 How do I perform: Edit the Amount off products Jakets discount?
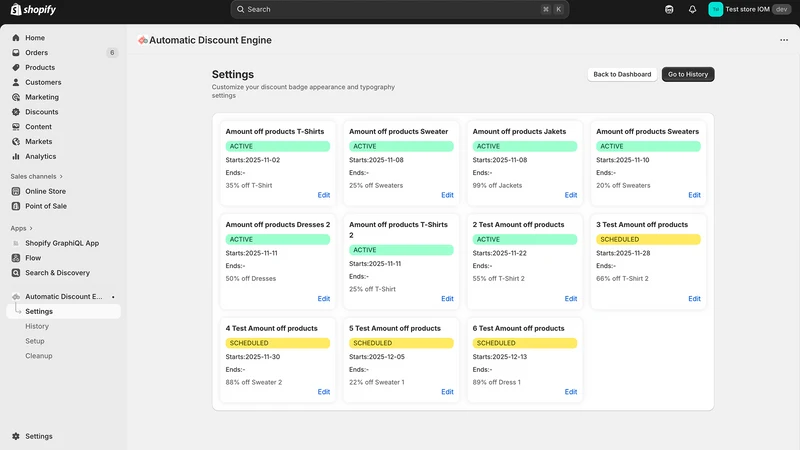point(571,195)
